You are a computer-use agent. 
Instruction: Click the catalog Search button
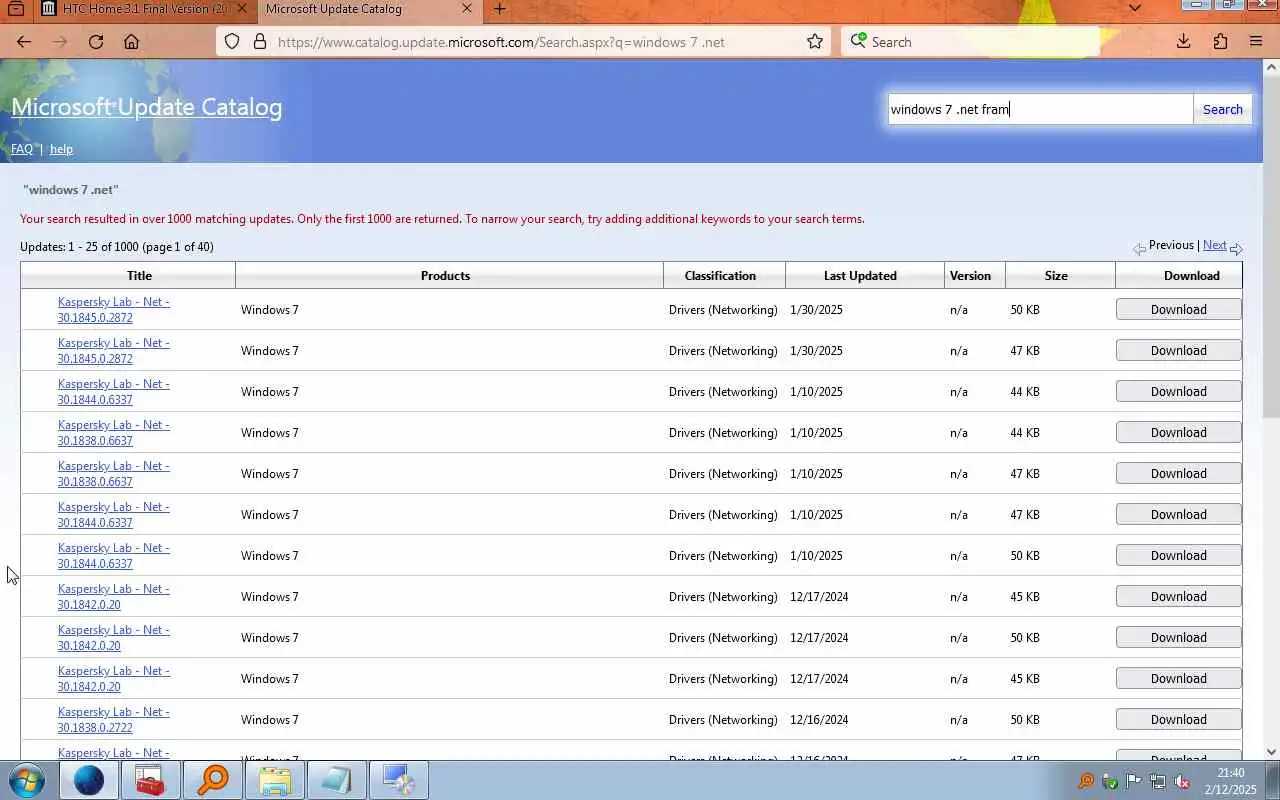(x=1222, y=109)
